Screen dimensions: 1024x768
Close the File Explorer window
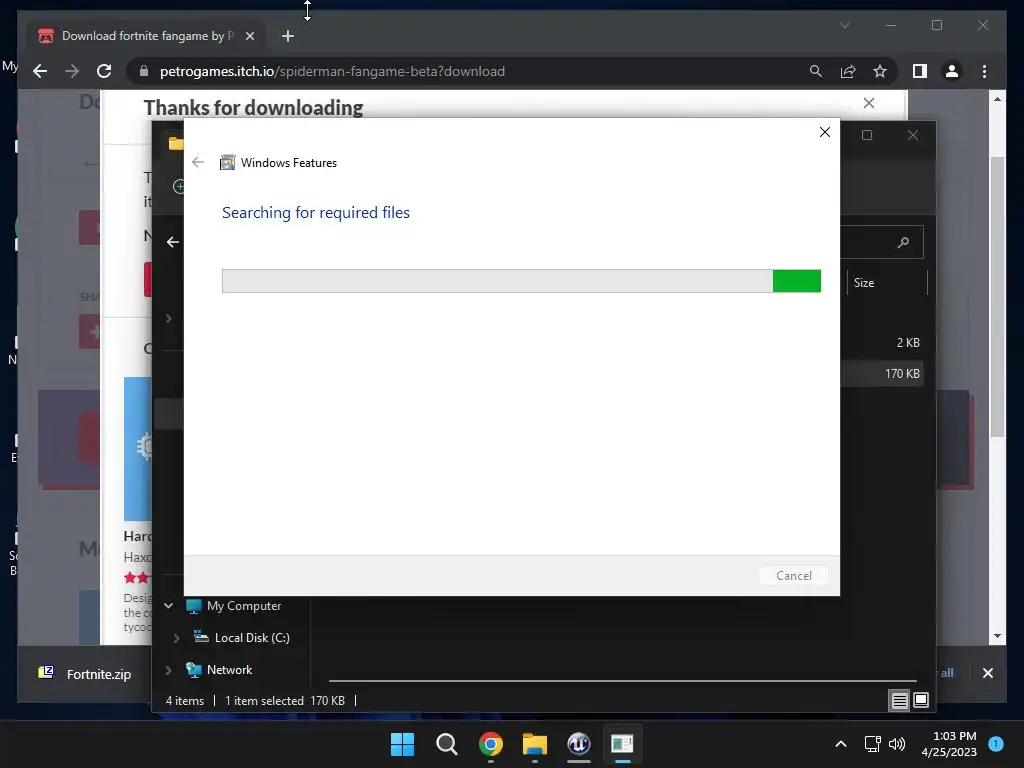click(x=913, y=135)
